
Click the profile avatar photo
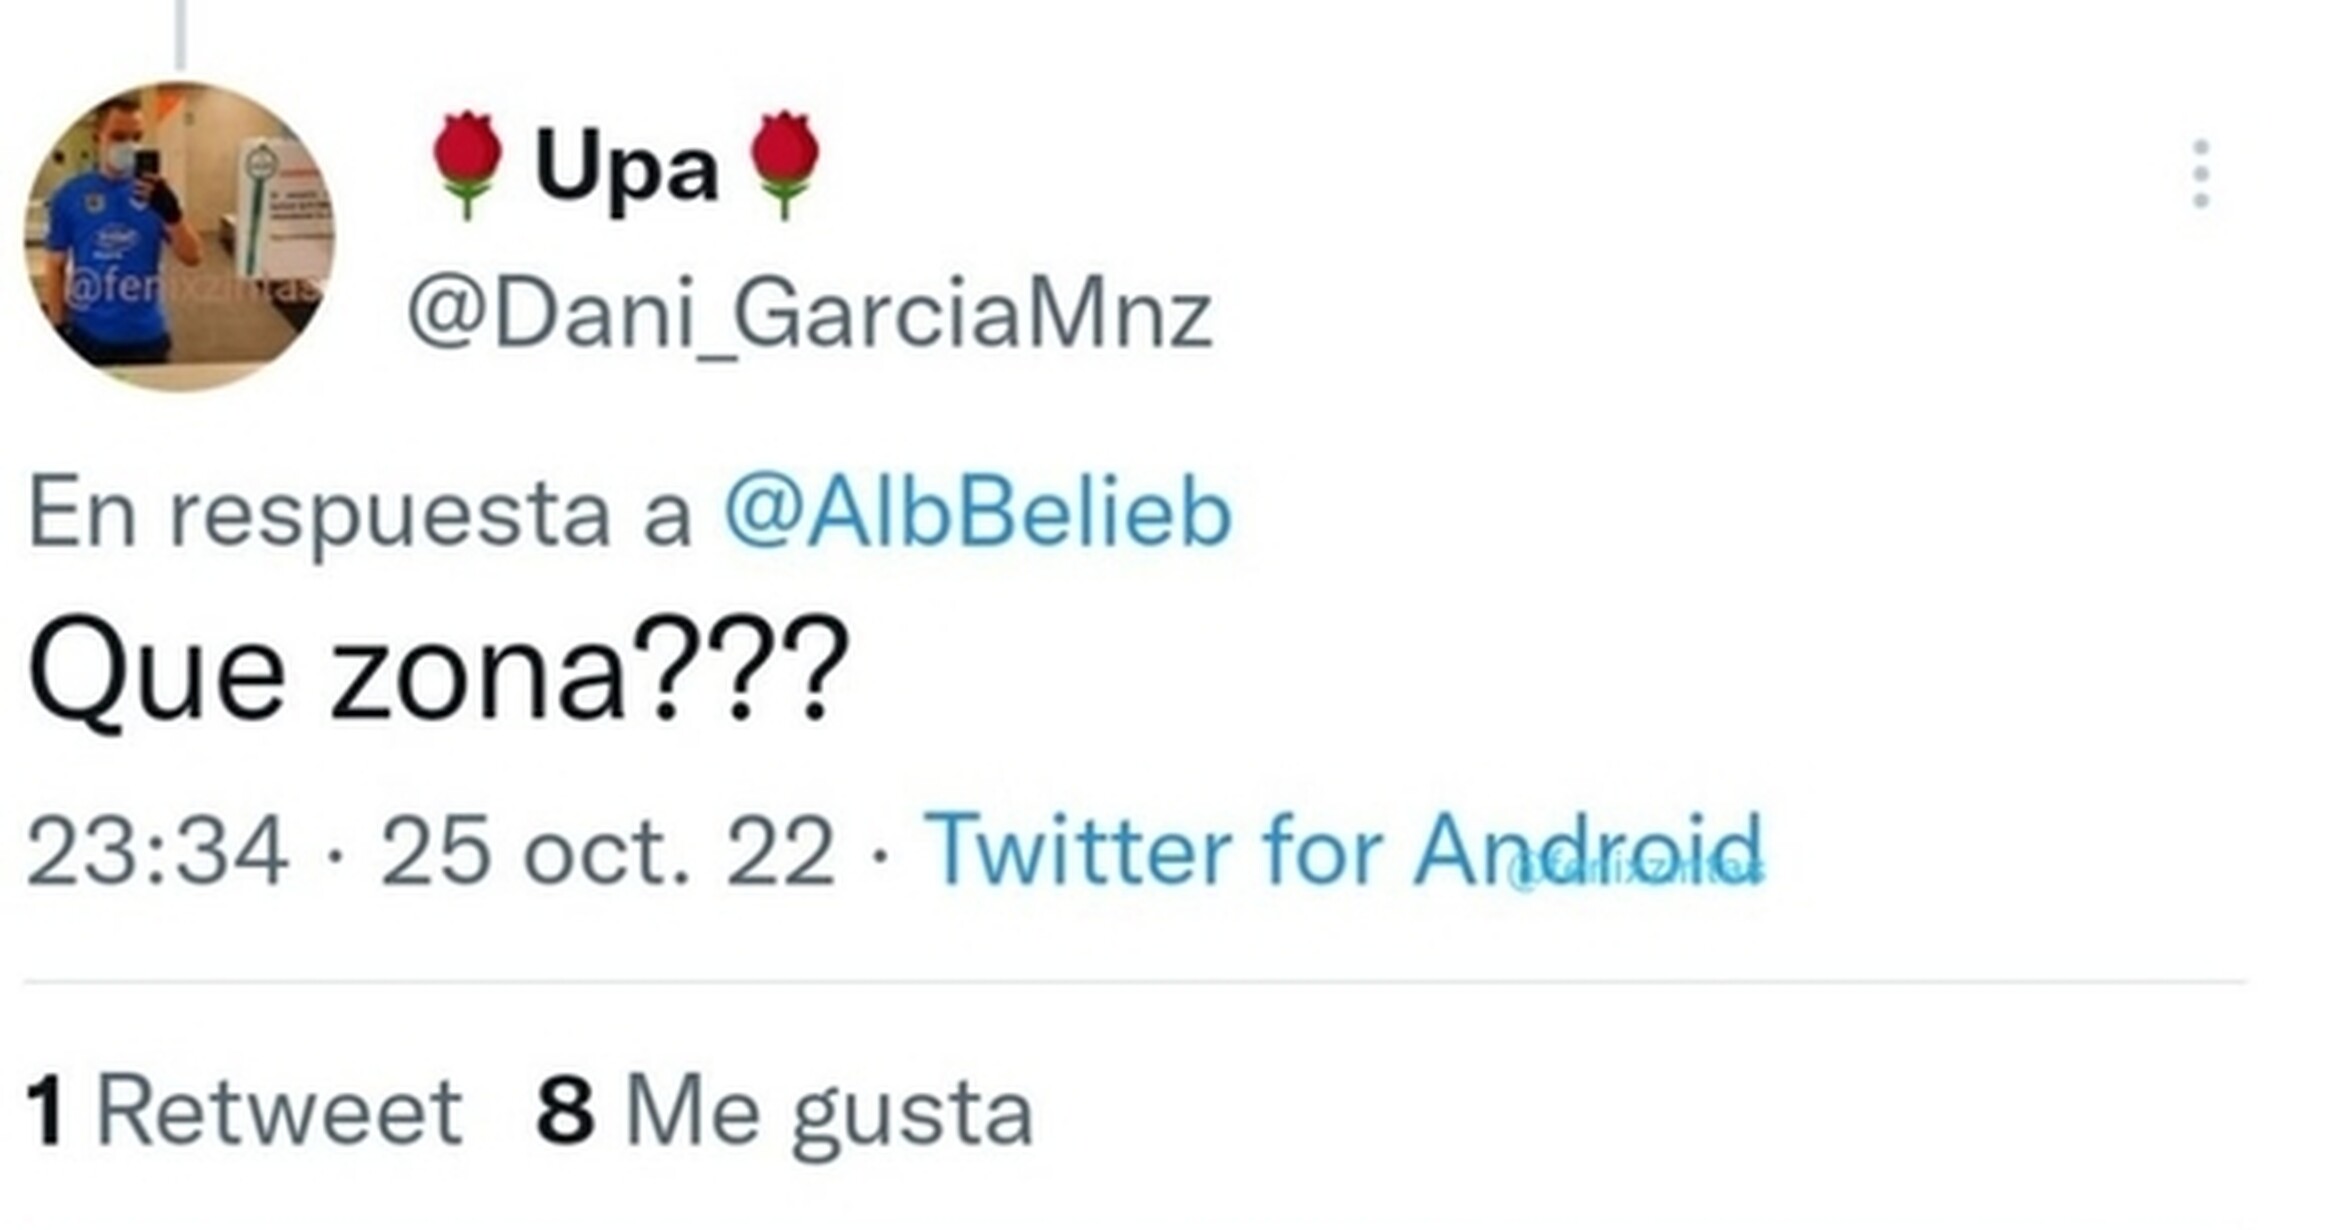click(180, 237)
